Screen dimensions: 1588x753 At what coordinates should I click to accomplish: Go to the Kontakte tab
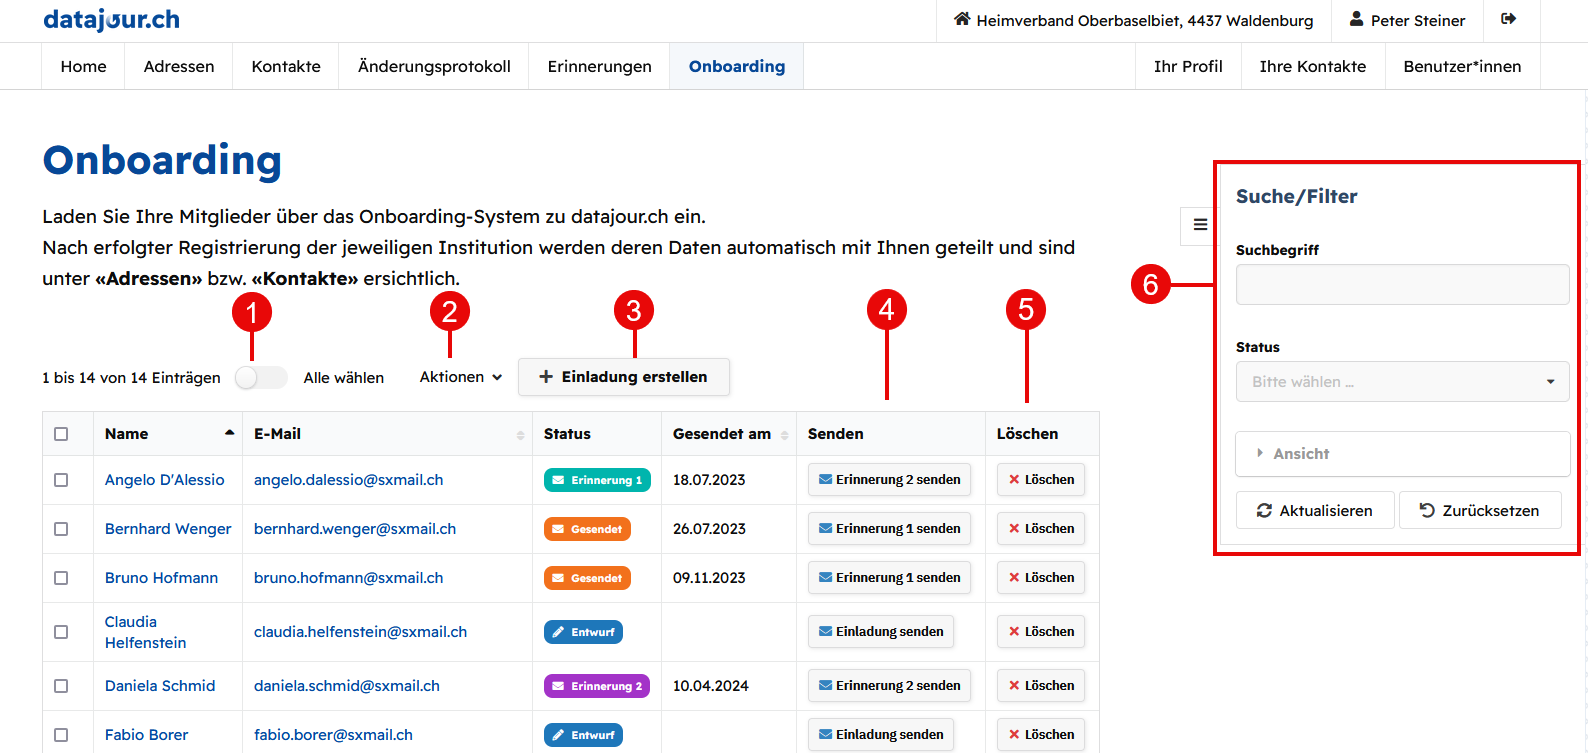(x=286, y=66)
